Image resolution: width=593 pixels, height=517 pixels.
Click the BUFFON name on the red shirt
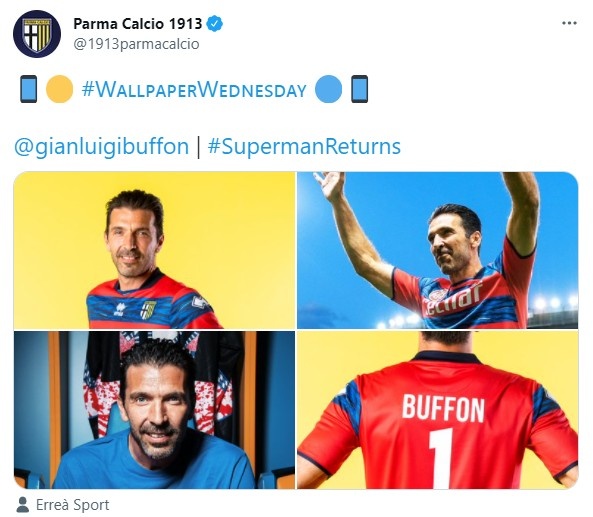(443, 408)
